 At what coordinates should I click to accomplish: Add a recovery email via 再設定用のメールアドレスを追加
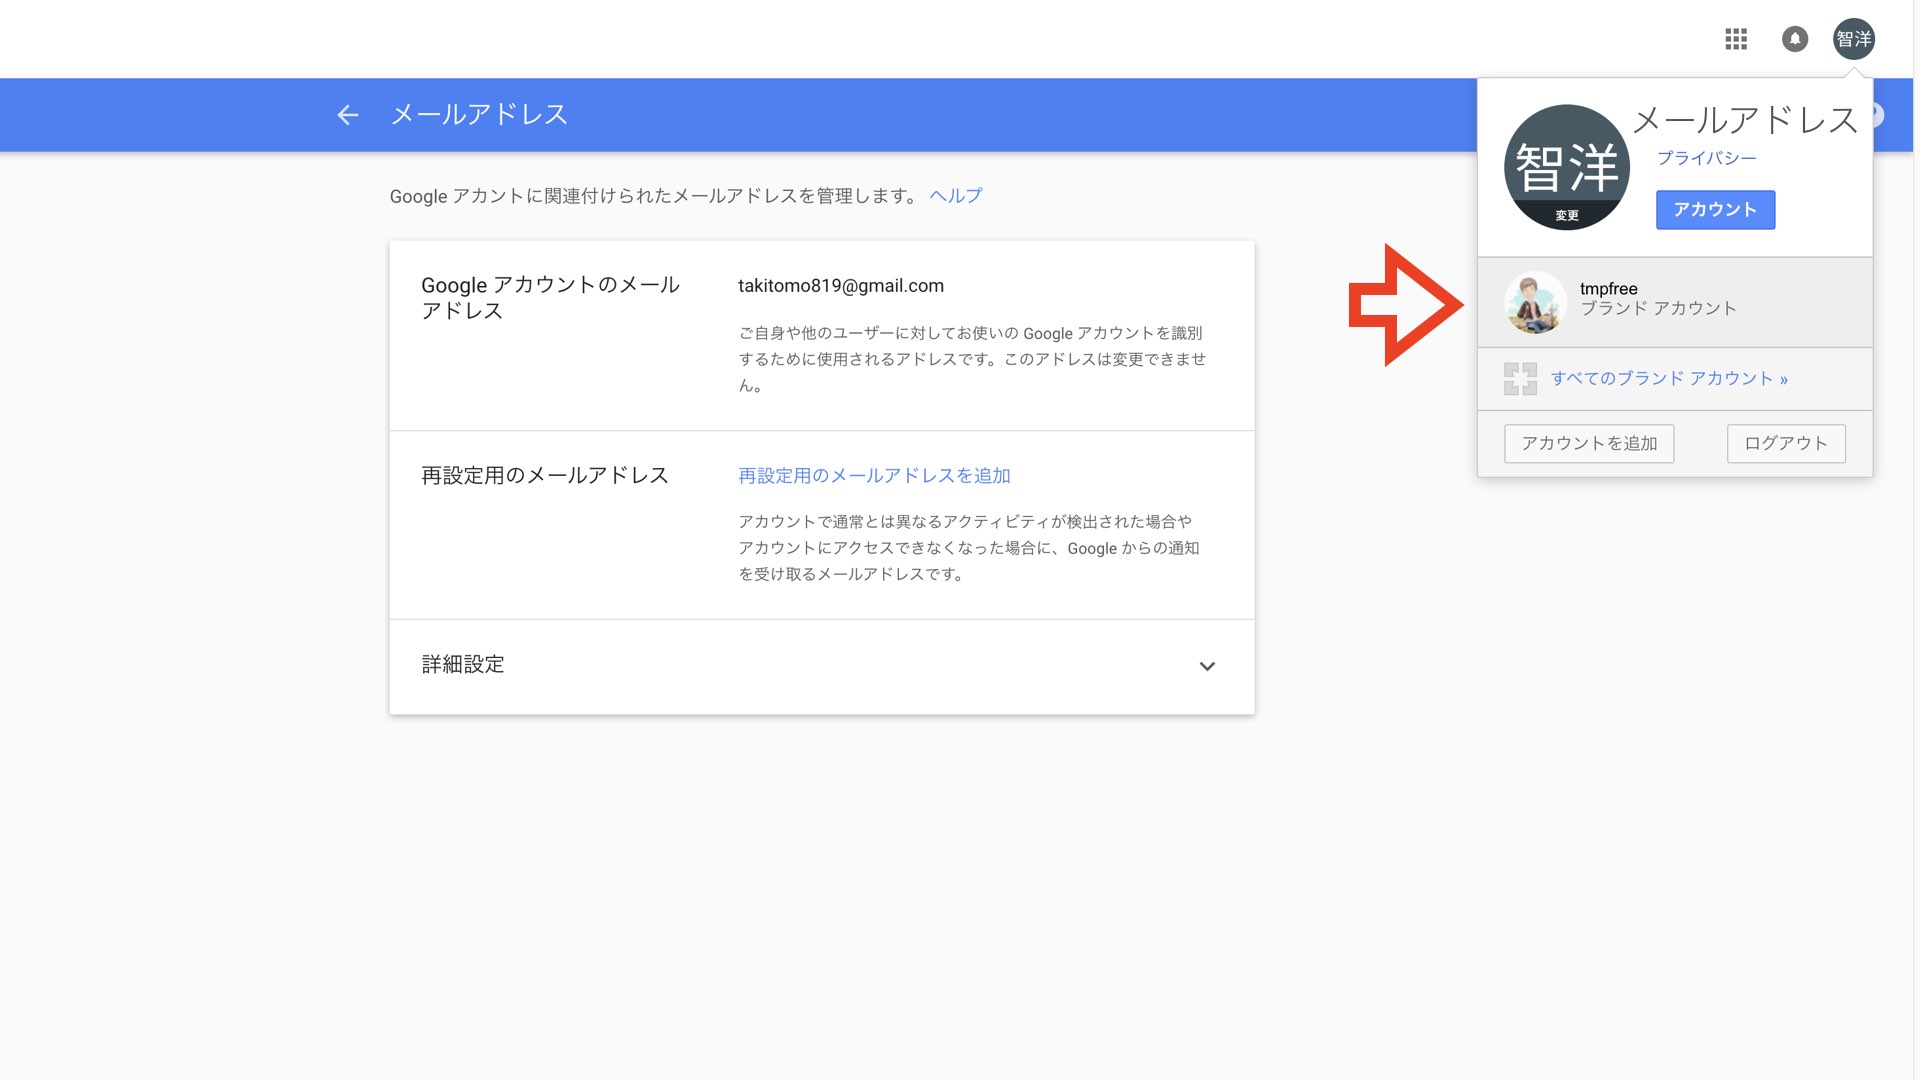(x=873, y=476)
